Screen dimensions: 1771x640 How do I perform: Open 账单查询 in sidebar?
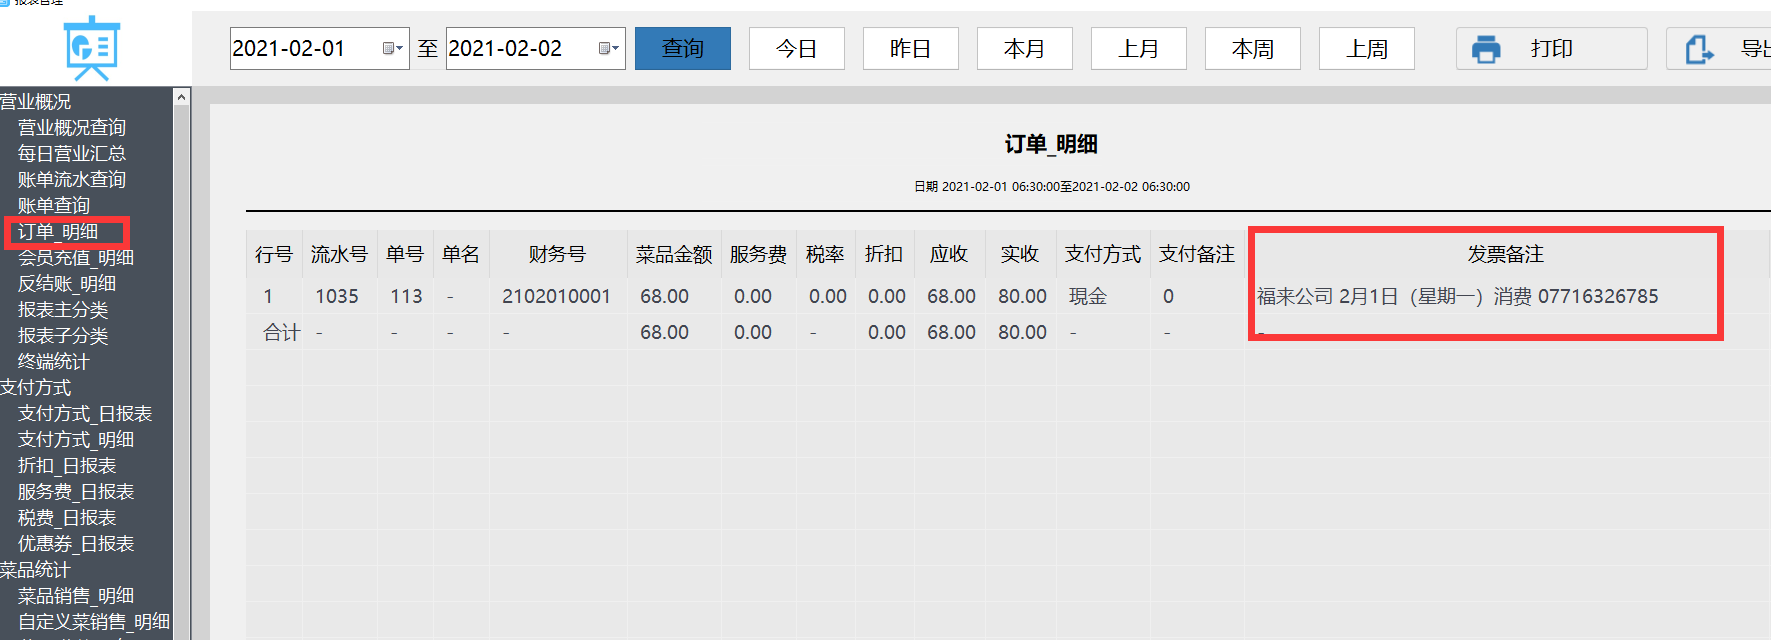pyautogui.click(x=54, y=205)
